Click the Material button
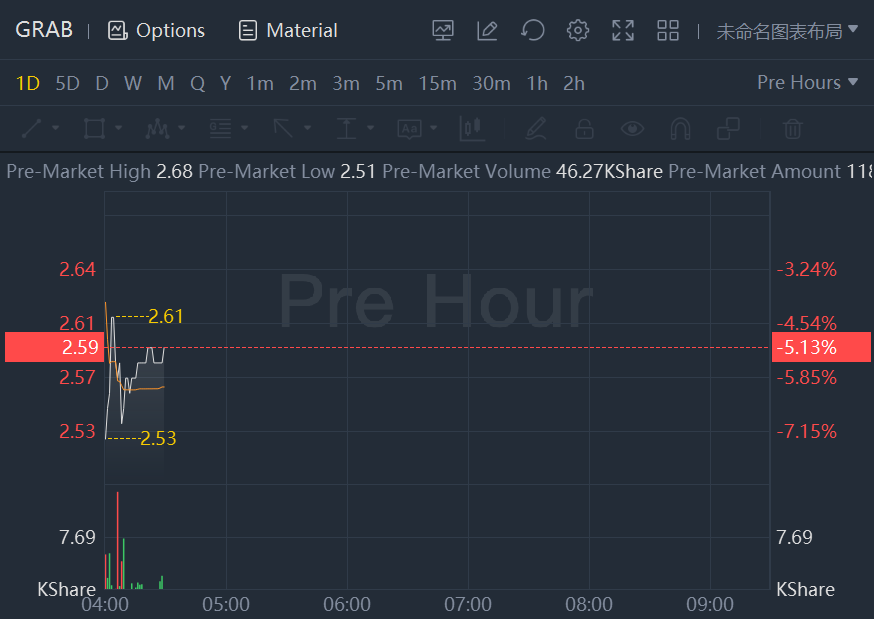Image resolution: width=874 pixels, height=619 pixels. click(288, 30)
